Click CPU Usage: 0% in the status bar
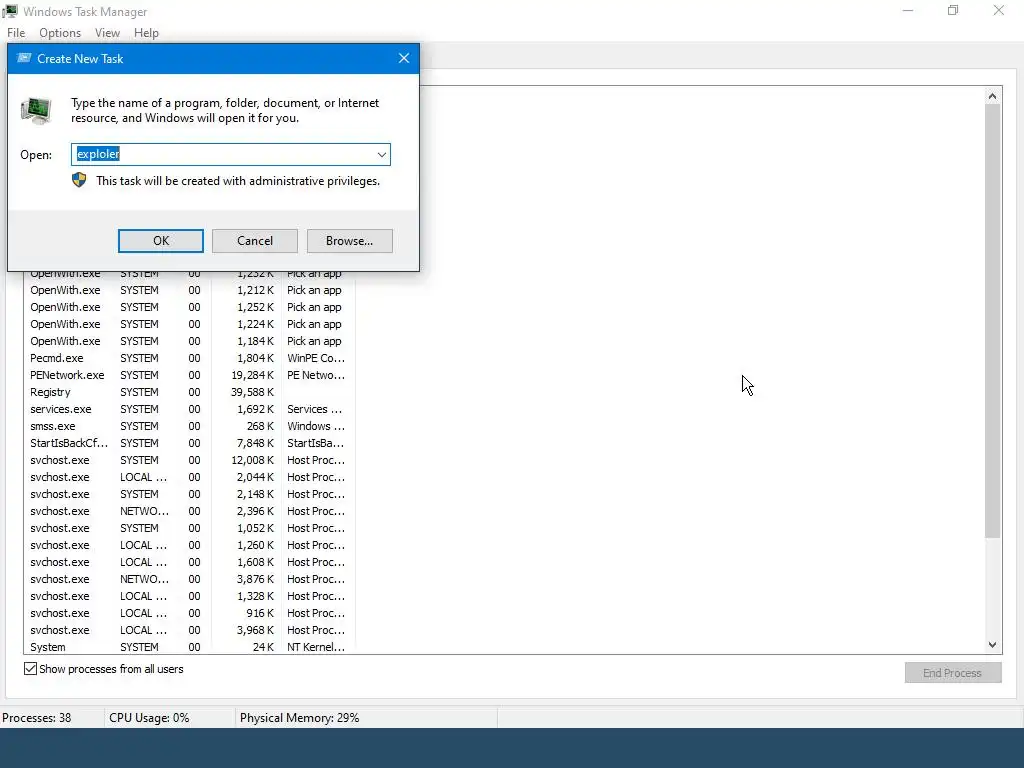The width and height of the screenshot is (1024, 768). click(149, 718)
